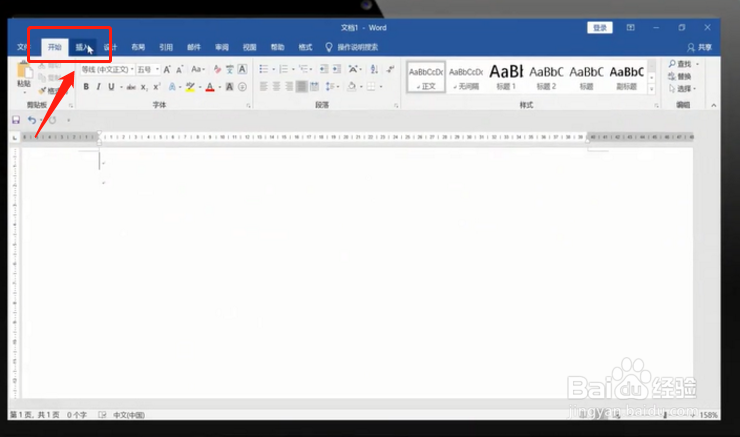Toggle Underline formatting
This screenshot has width=740, height=437.
(111, 87)
